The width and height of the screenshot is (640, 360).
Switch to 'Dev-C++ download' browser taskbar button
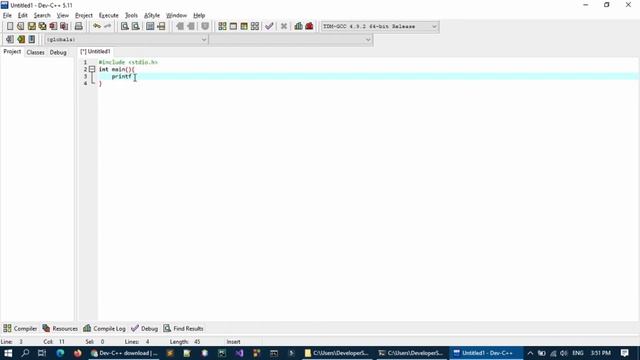coord(124,353)
